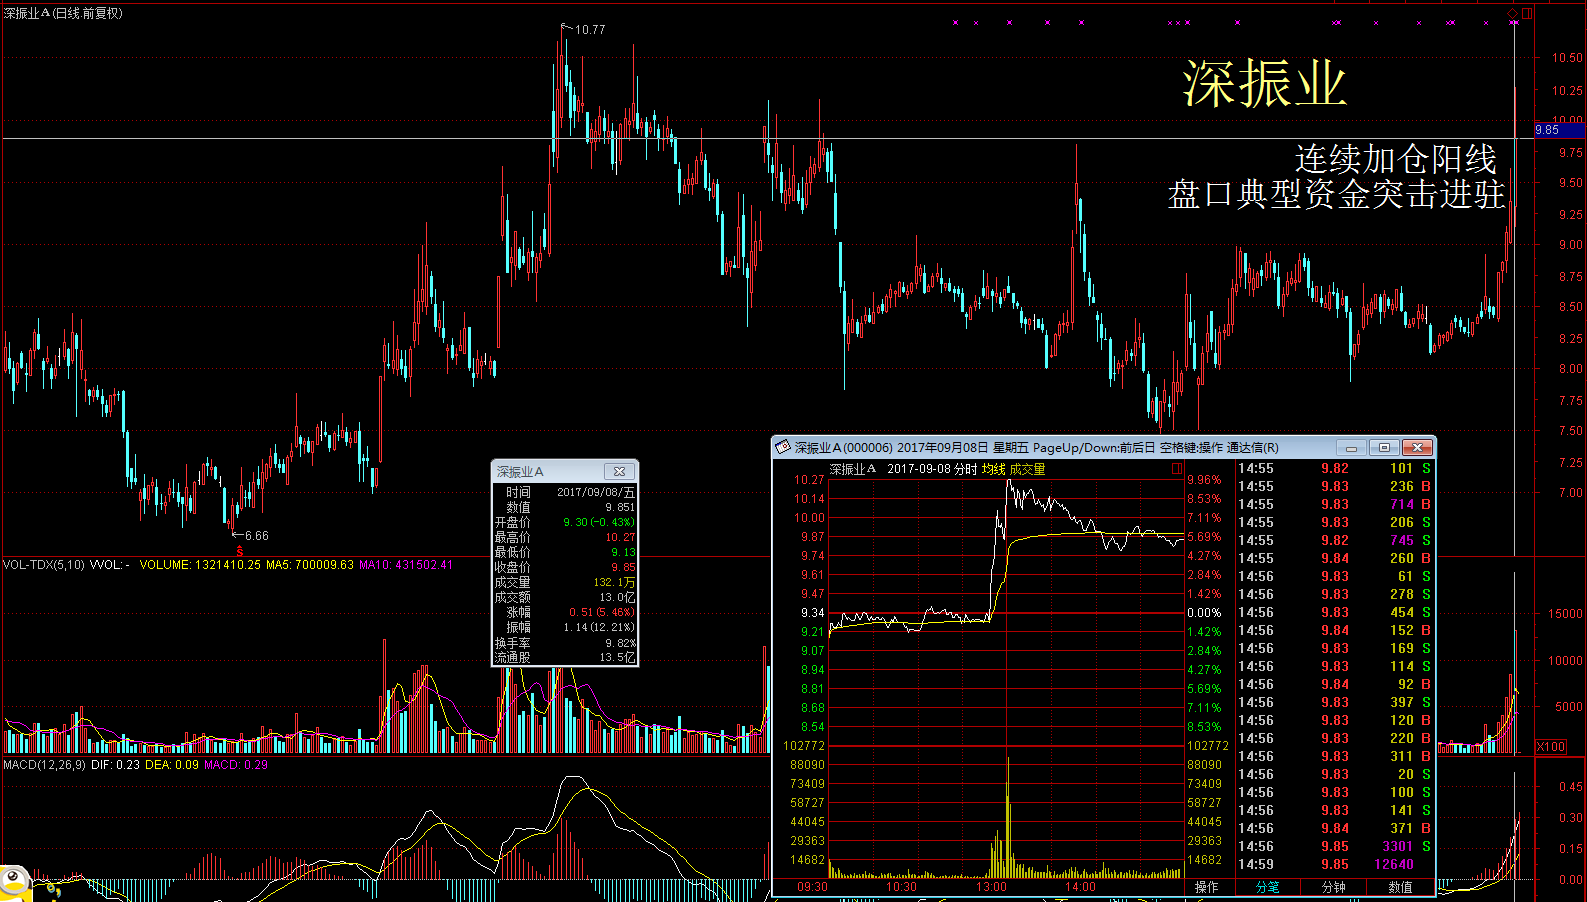Click the 时间 2017/09/08/五 row

tap(565, 492)
